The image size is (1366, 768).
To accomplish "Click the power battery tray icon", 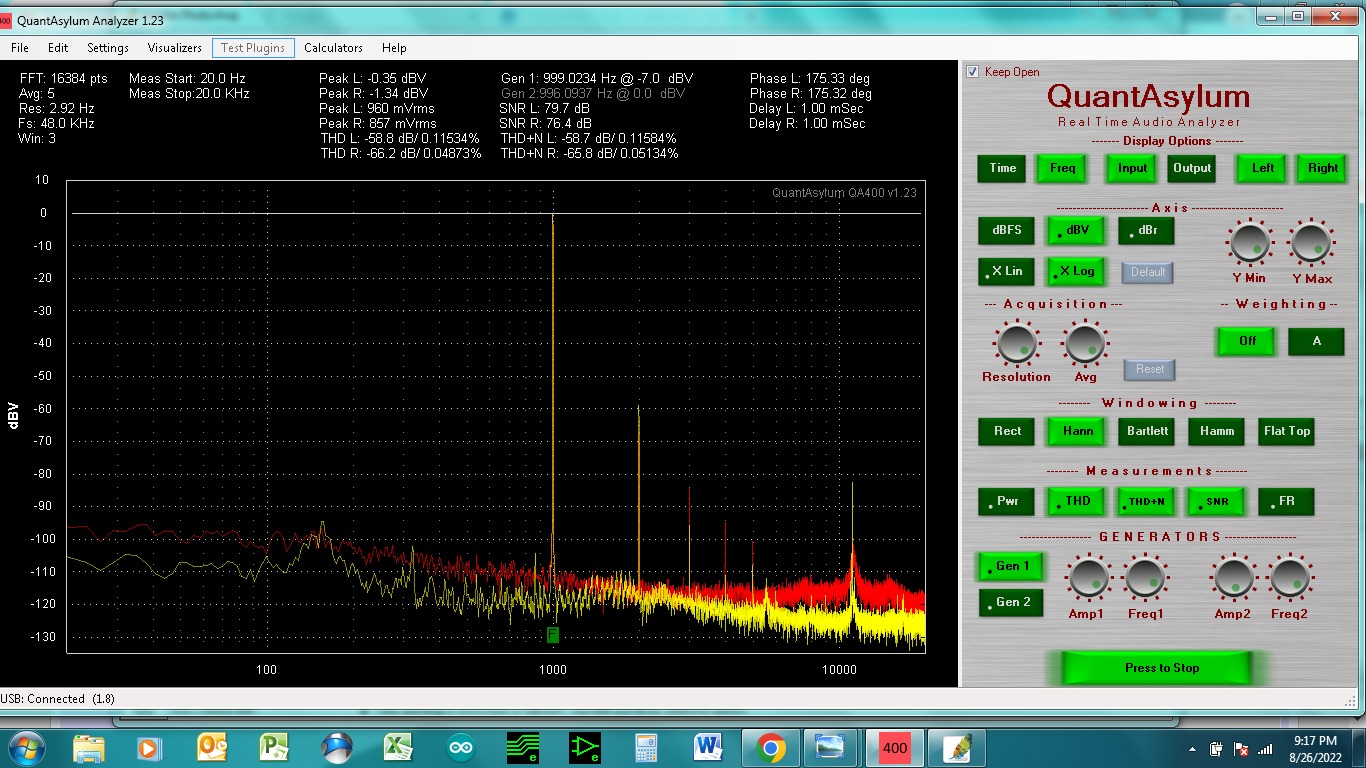I will pyautogui.click(x=1217, y=748).
